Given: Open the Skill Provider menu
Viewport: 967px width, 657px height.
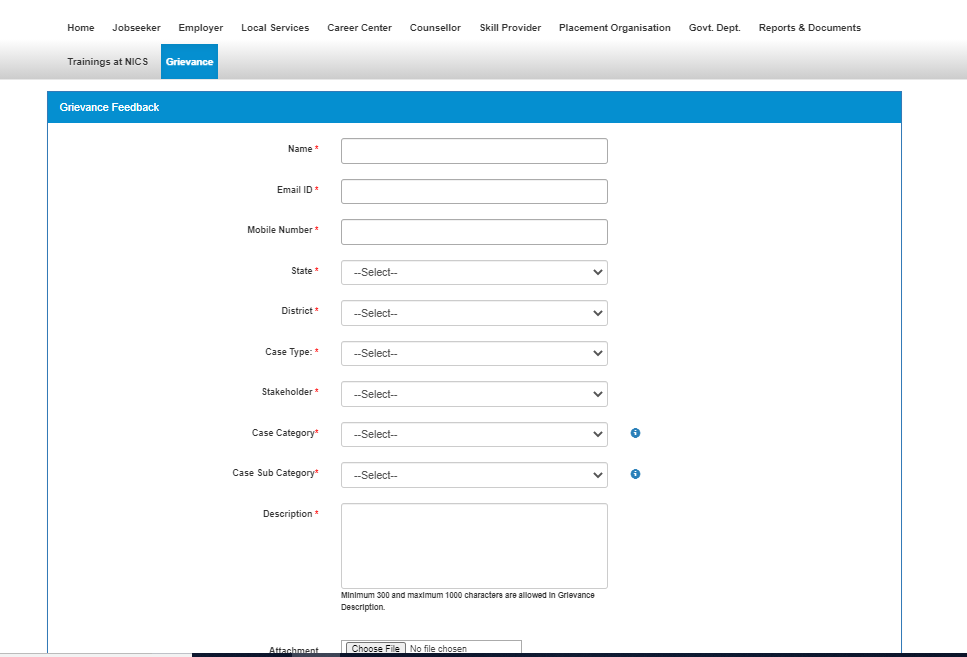Looking at the screenshot, I should (510, 28).
